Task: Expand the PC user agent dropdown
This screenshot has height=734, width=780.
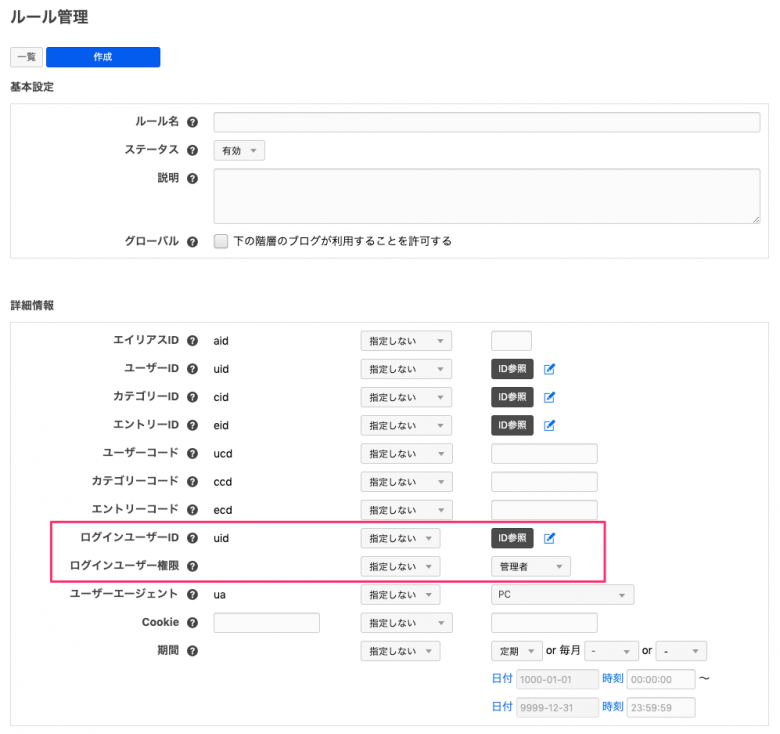Action: pyautogui.click(x=562, y=595)
